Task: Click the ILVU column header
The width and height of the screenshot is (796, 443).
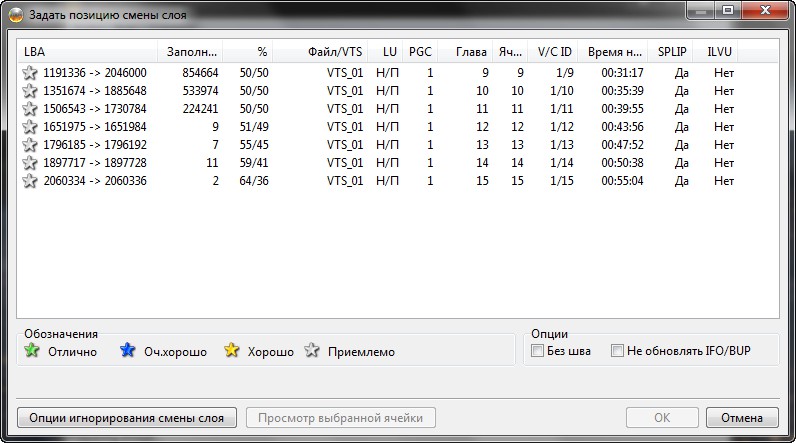Action: pyautogui.click(x=715, y=52)
